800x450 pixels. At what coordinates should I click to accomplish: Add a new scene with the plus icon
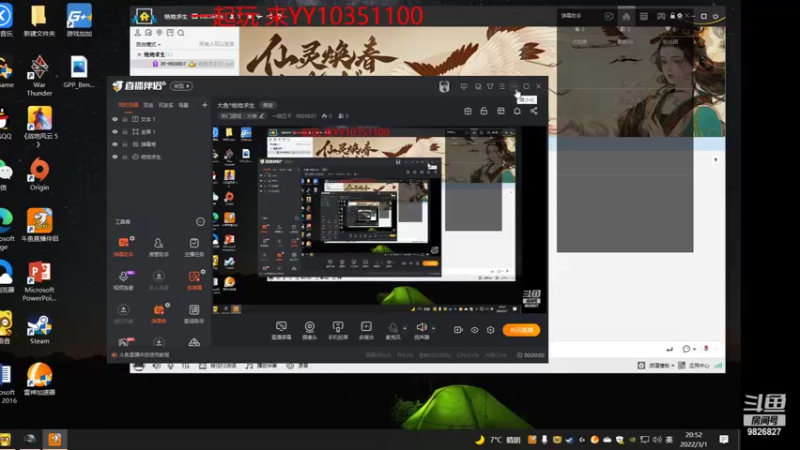coord(205,105)
